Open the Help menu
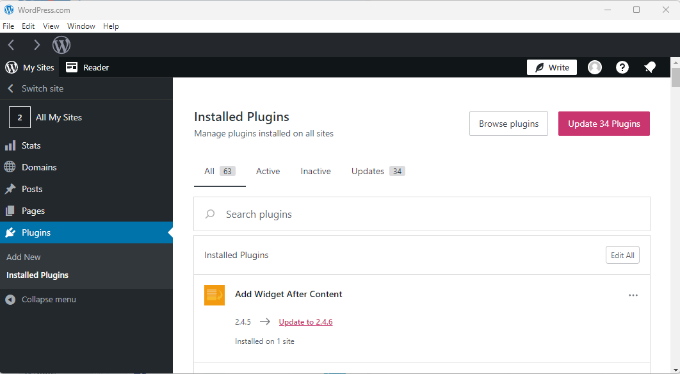The width and height of the screenshot is (680, 374). 111,26
